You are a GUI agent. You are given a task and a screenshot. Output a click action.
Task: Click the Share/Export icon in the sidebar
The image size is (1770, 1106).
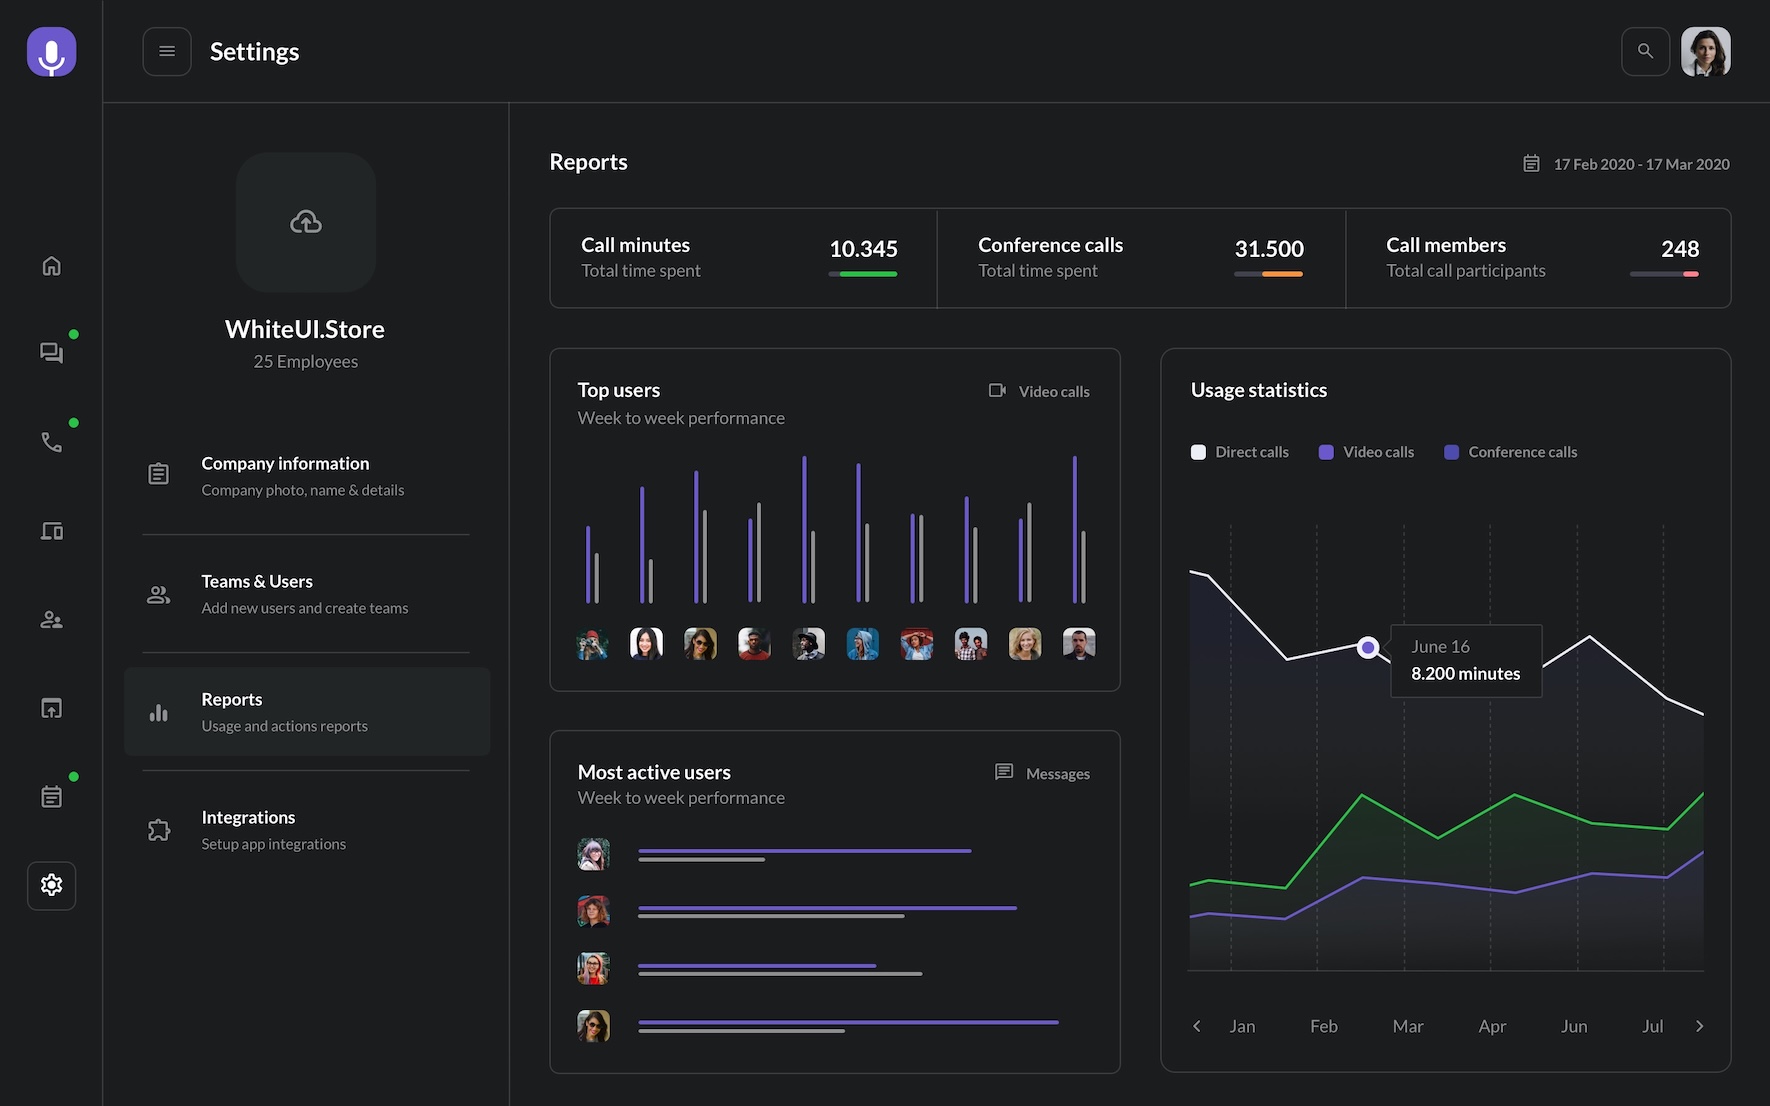click(51, 707)
